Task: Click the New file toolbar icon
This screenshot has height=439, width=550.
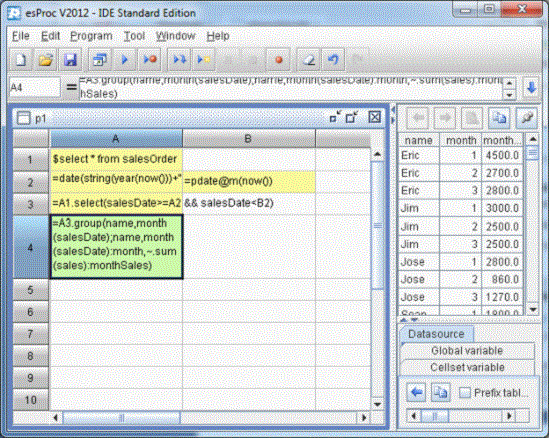Action: click(21, 60)
